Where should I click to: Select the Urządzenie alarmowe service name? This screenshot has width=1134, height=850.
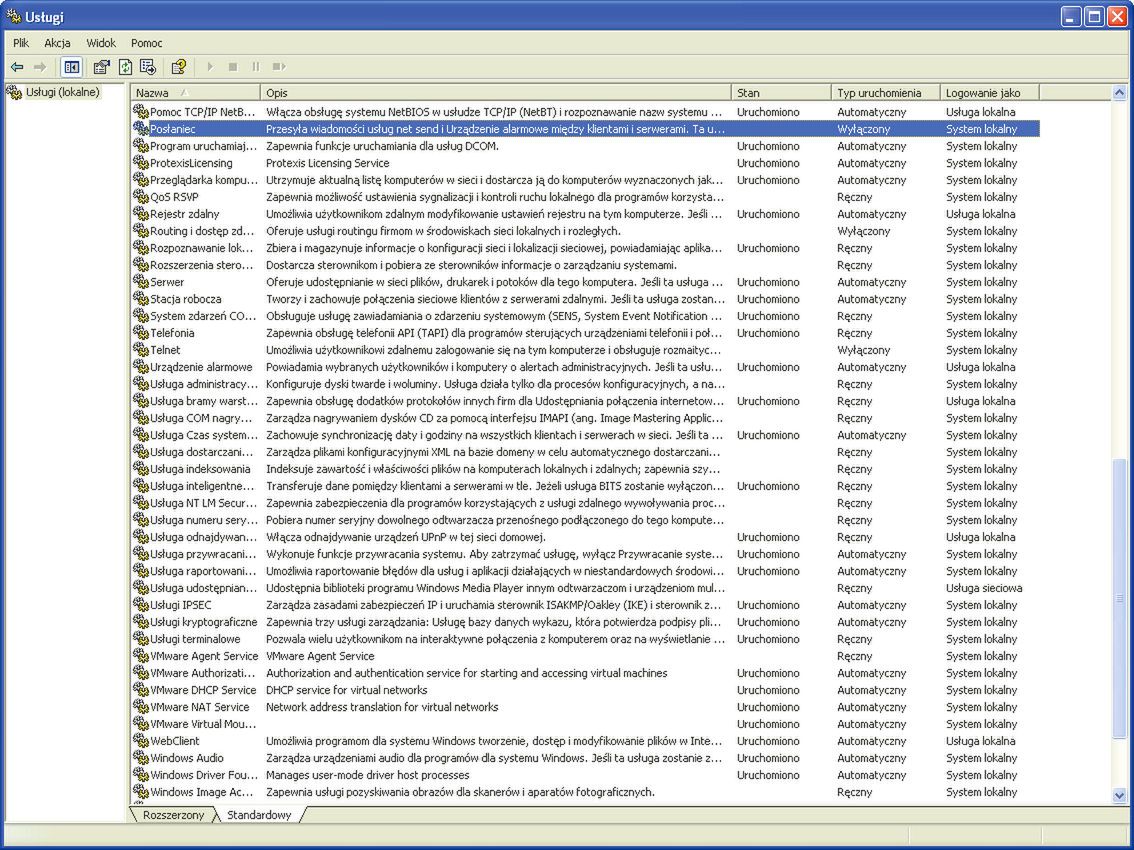201,367
